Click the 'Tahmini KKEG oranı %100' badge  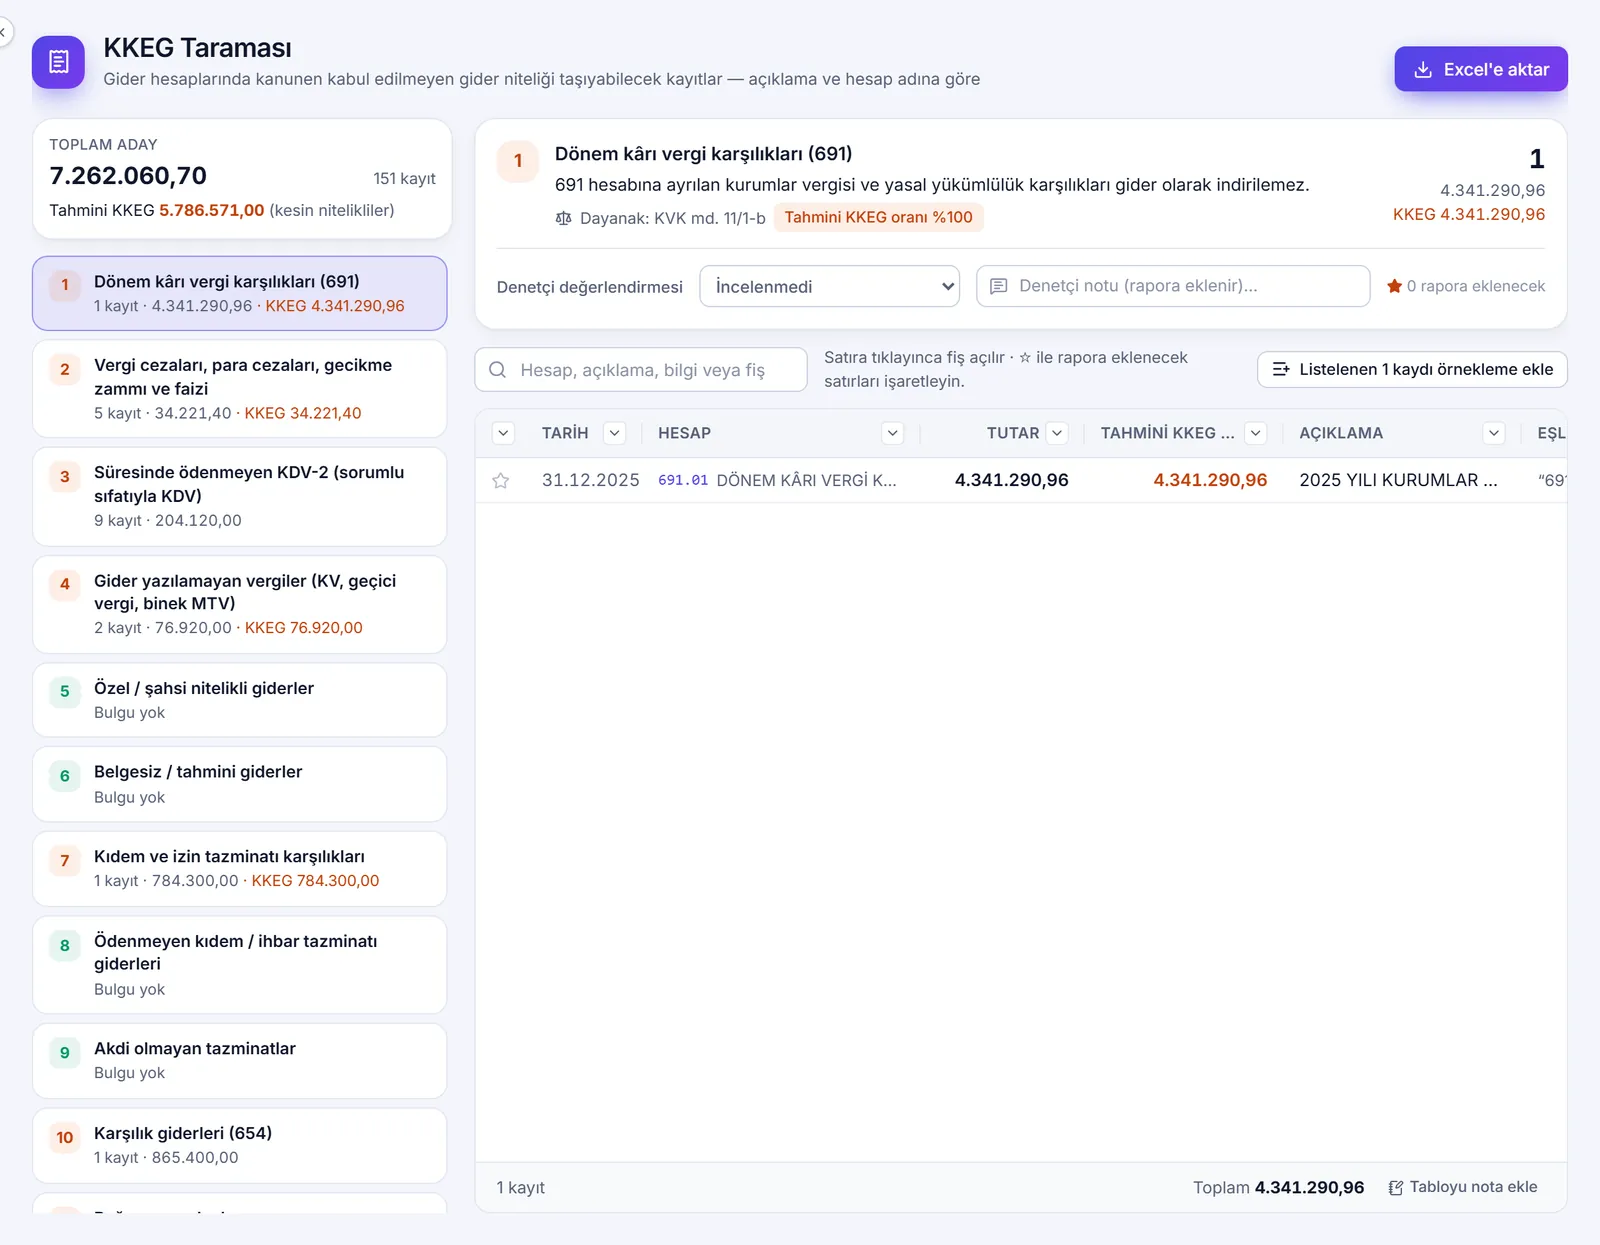[x=879, y=217]
